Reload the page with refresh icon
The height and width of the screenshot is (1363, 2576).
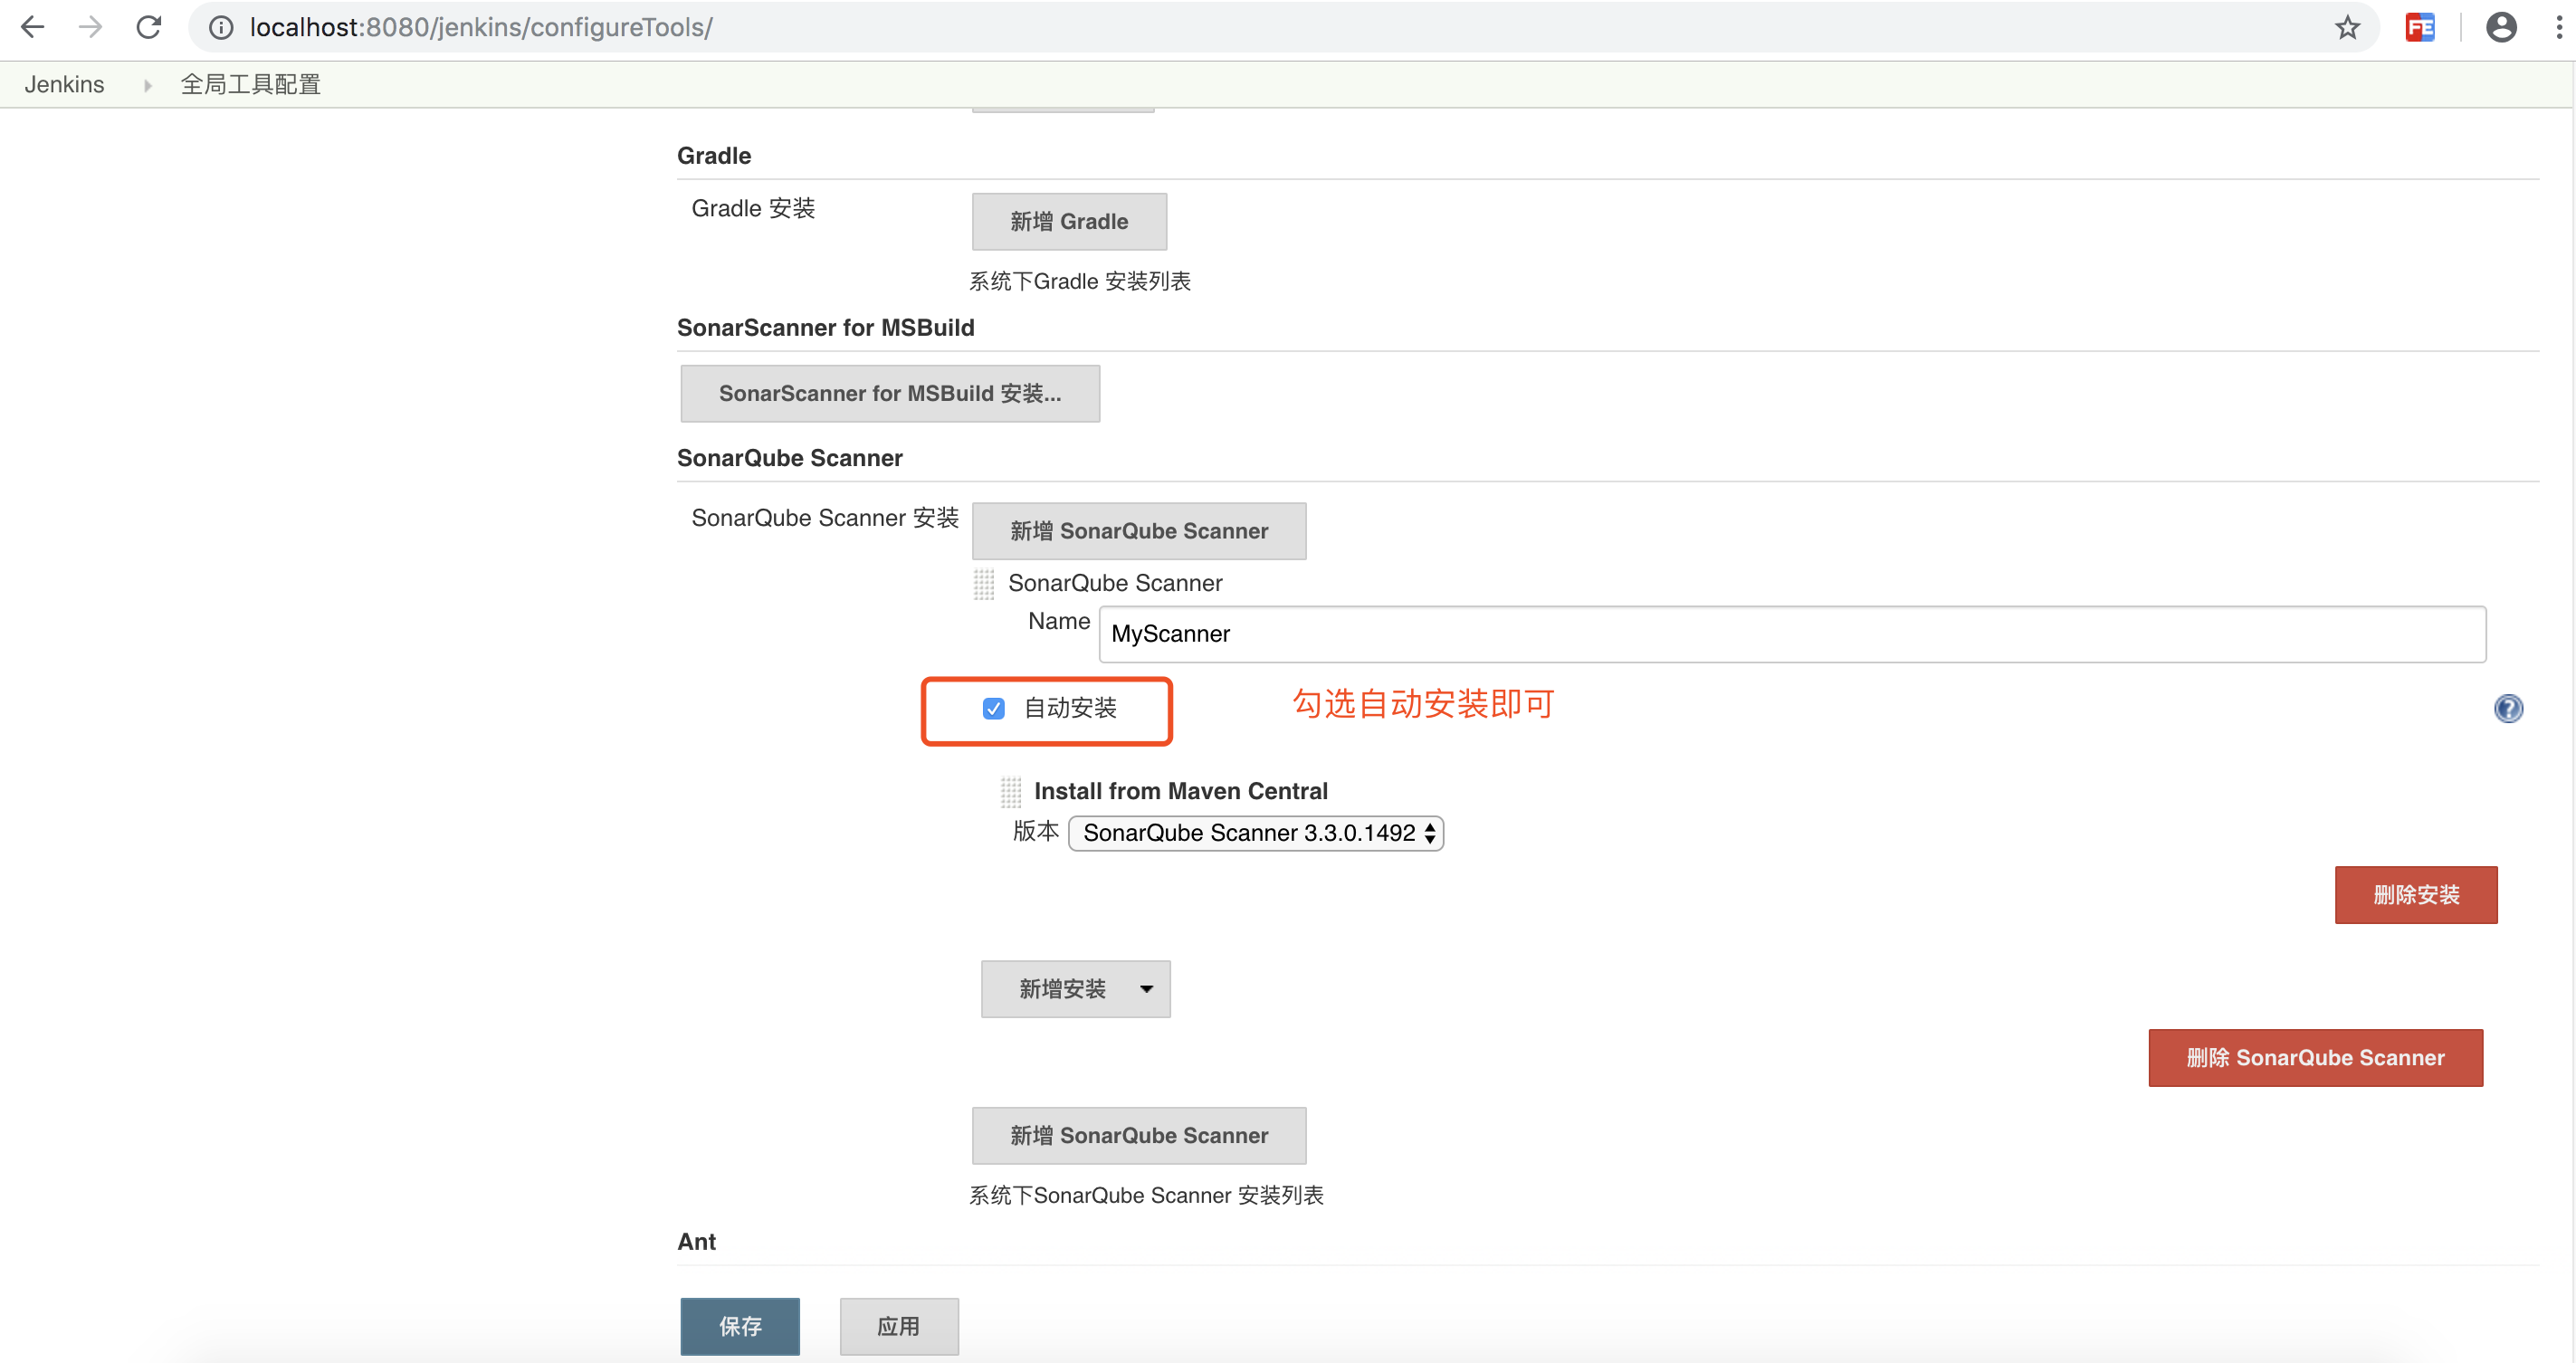tap(149, 27)
